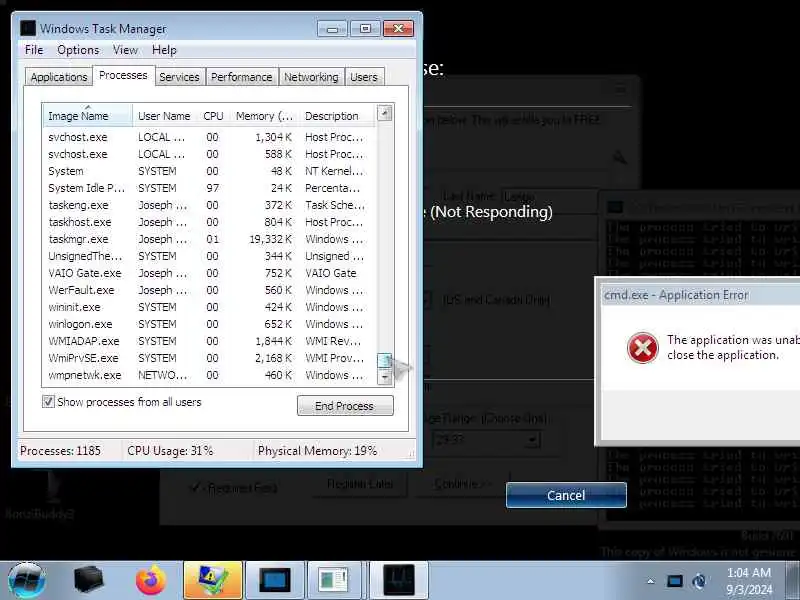Sort by the User Name column header
The height and width of the screenshot is (600, 800).
pyautogui.click(x=164, y=116)
